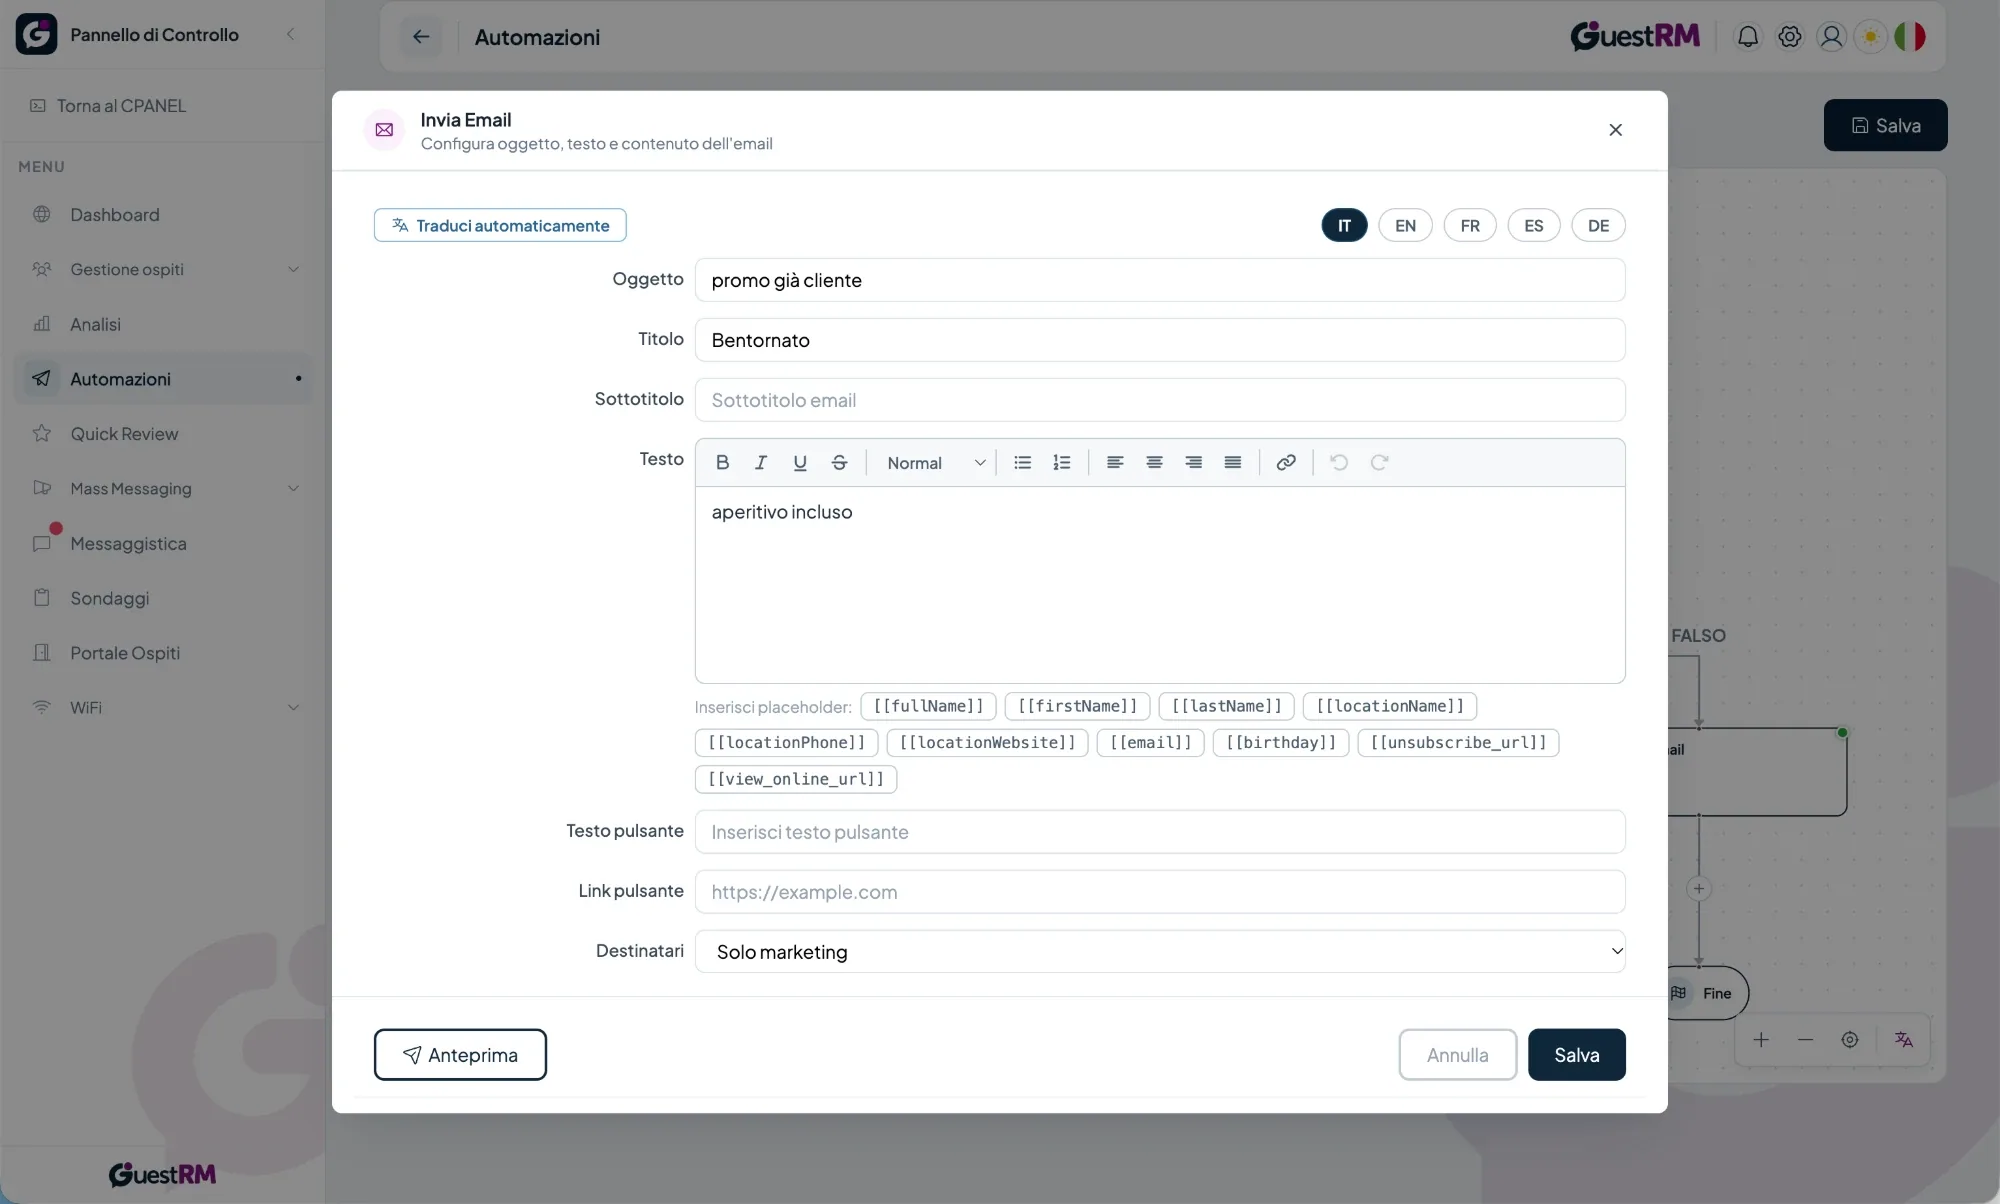Justify the text
The width and height of the screenshot is (2000, 1204).
[1232, 462]
